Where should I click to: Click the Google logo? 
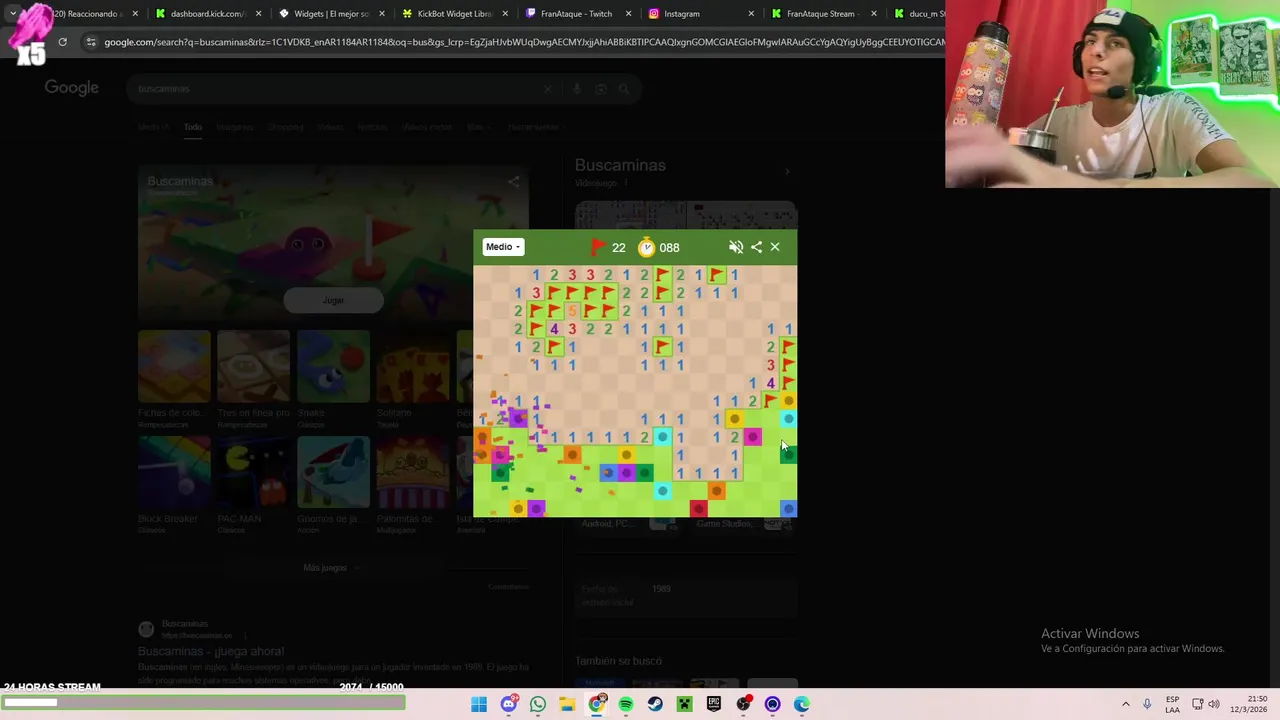point(72,88)
